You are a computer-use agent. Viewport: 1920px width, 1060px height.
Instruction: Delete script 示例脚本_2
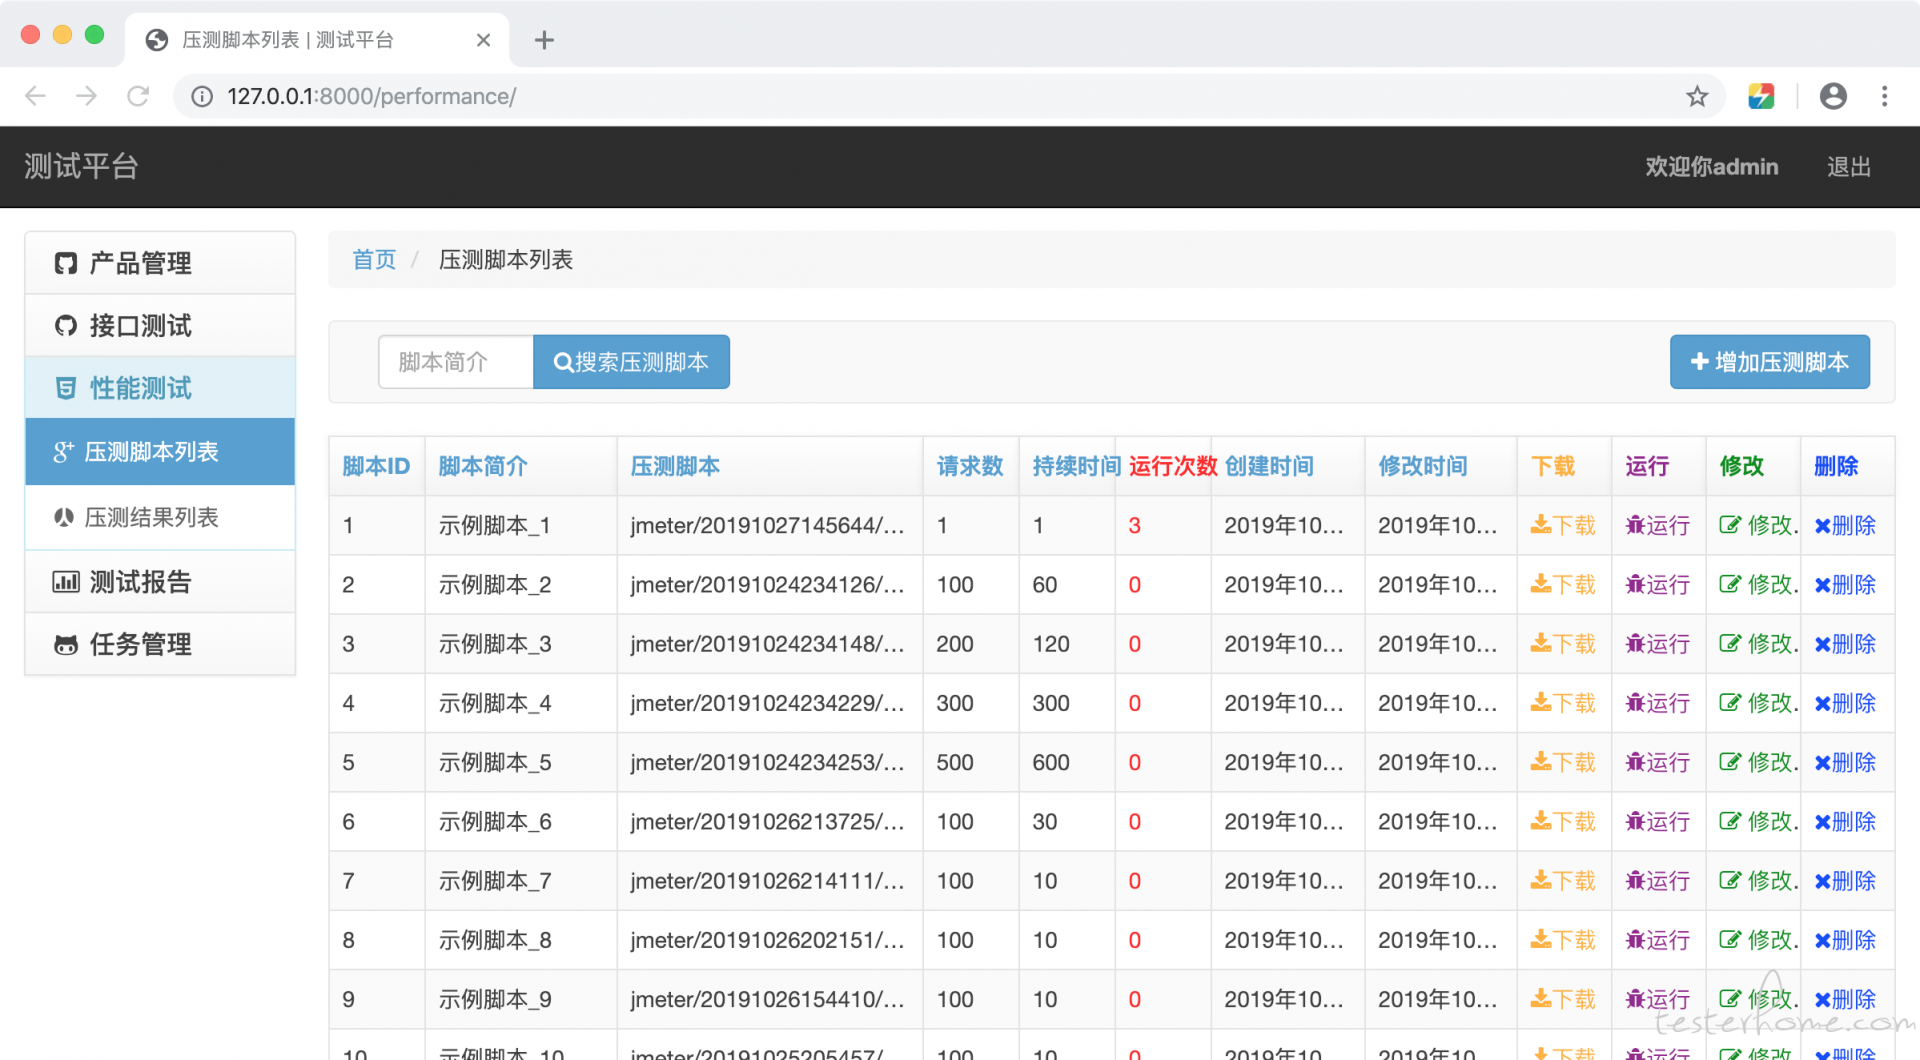point(1845,585)
